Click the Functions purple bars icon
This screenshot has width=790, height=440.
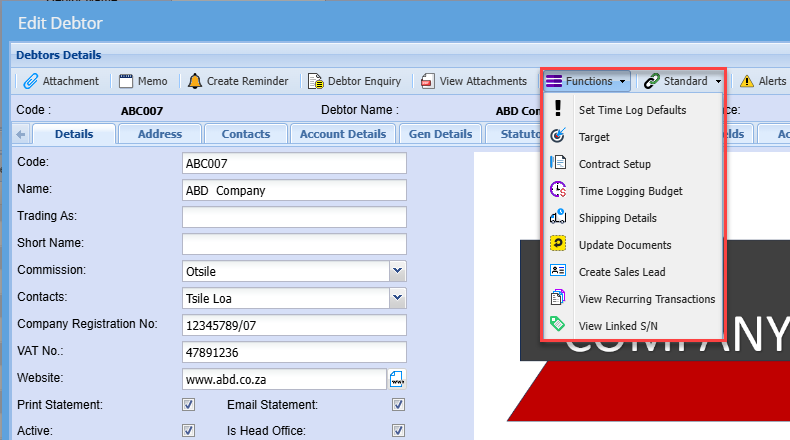[x=554, y=81]
